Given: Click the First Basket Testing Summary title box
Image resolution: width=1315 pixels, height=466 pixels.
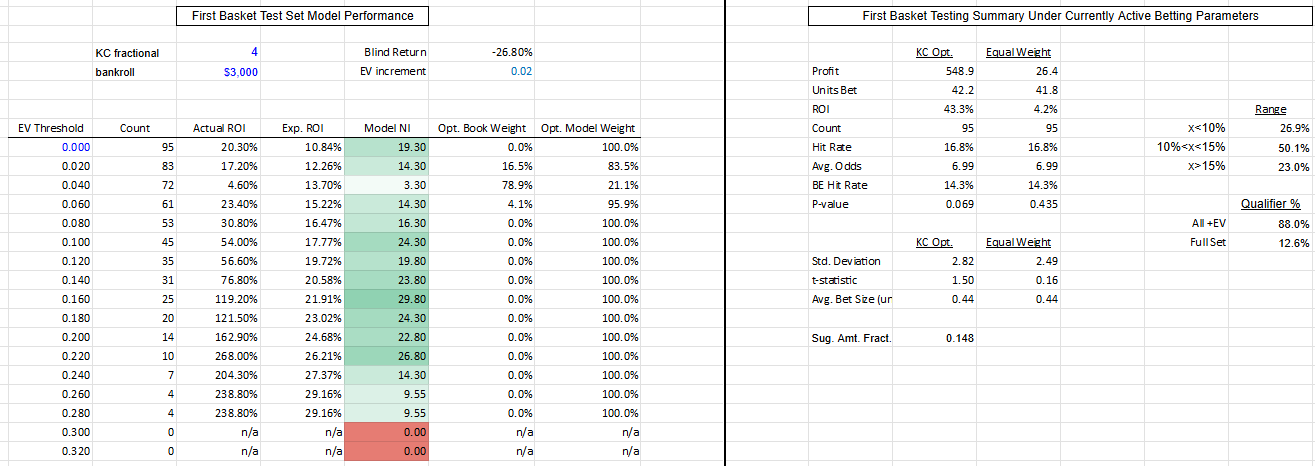Looking at the screenshot, I should [1060, 16].
